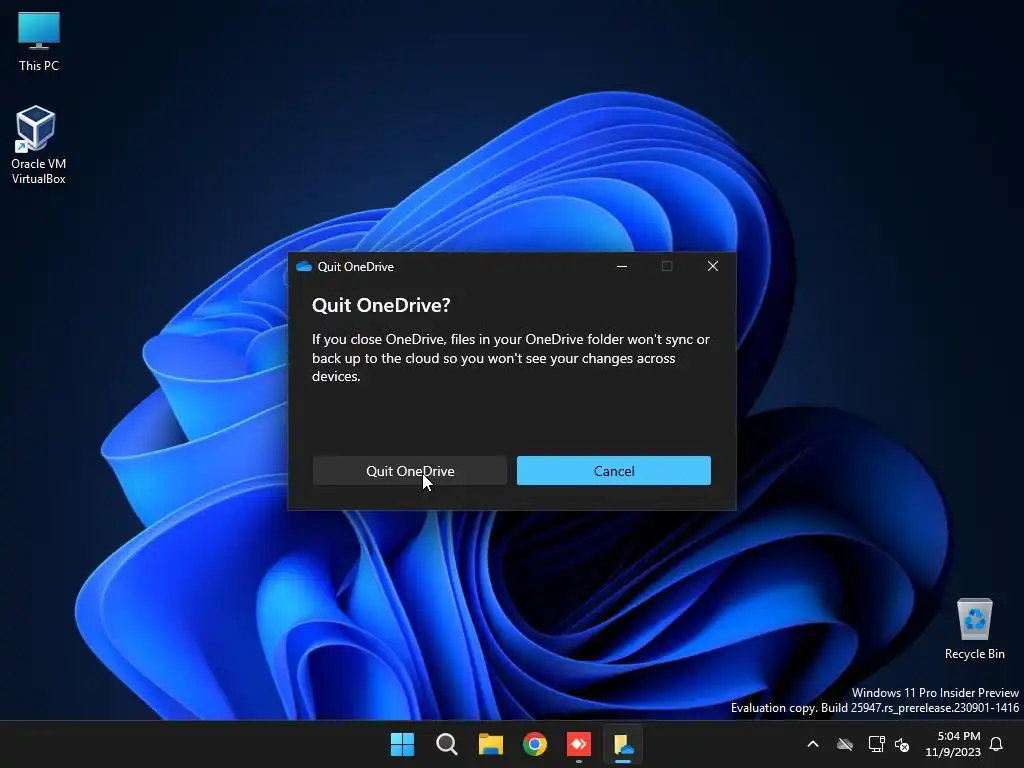Screen dimensions: 1024x768
Task: Open the red AnyDesk taskbar app
Action: 579,744
